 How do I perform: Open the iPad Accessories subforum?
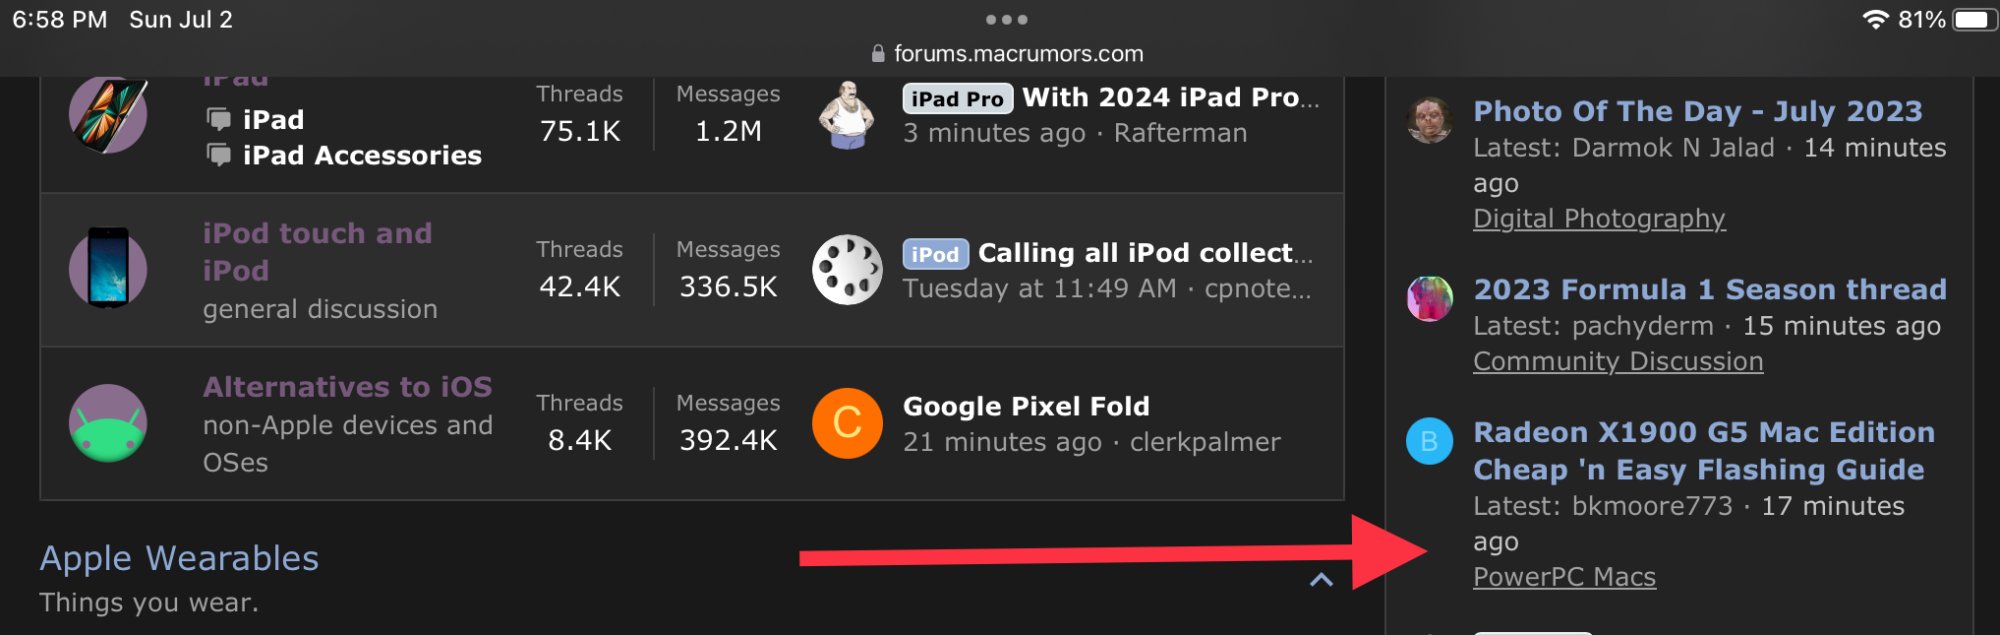(x=361, y=155)
